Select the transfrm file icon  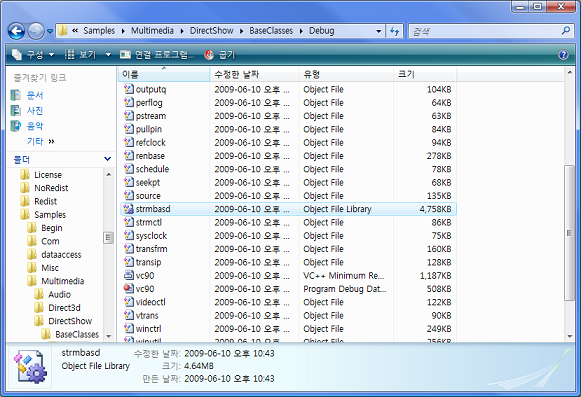pyautogui.click(x=129, y=249)
